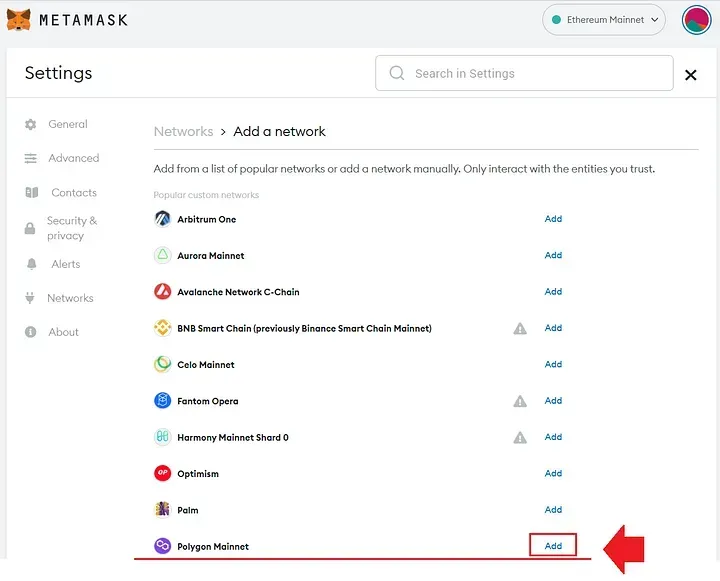Click the Optimism network icon
Viewport: 720px width, 581px height.
click(162, 474)
